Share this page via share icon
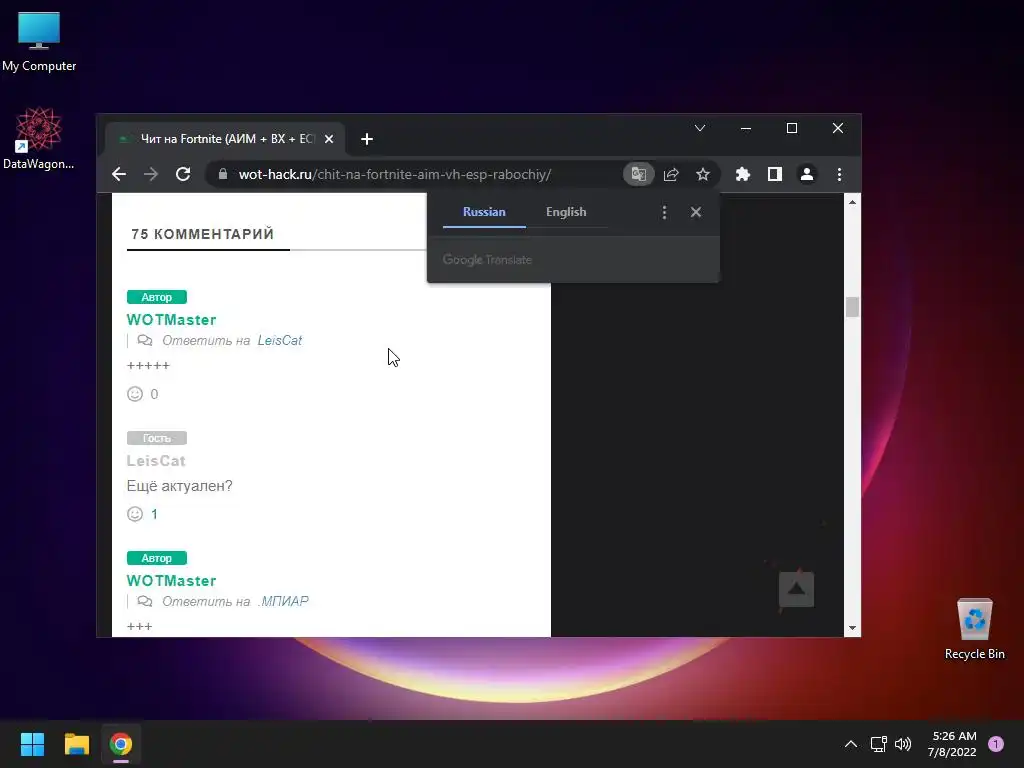This screenshot has width=1024, height=768. [x=671, y=174]
